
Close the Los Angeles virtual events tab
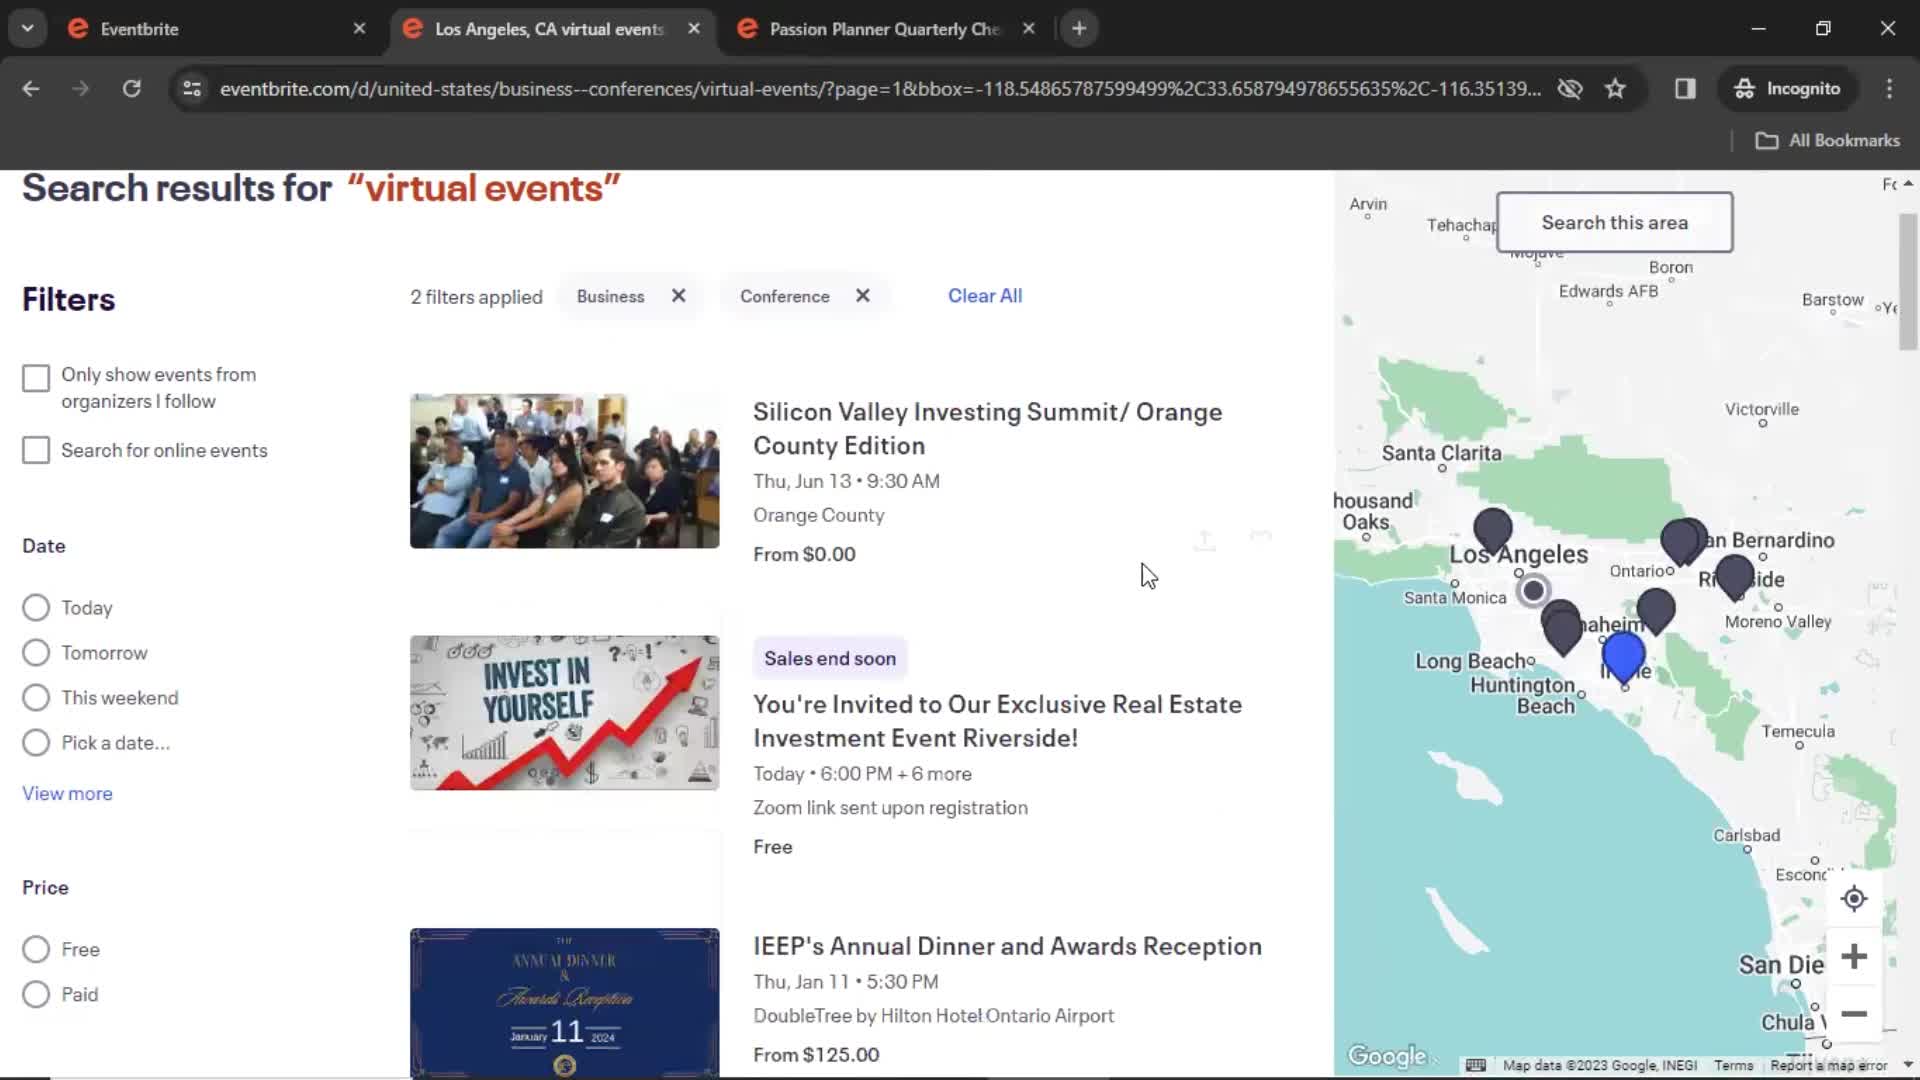pos(694,29)
